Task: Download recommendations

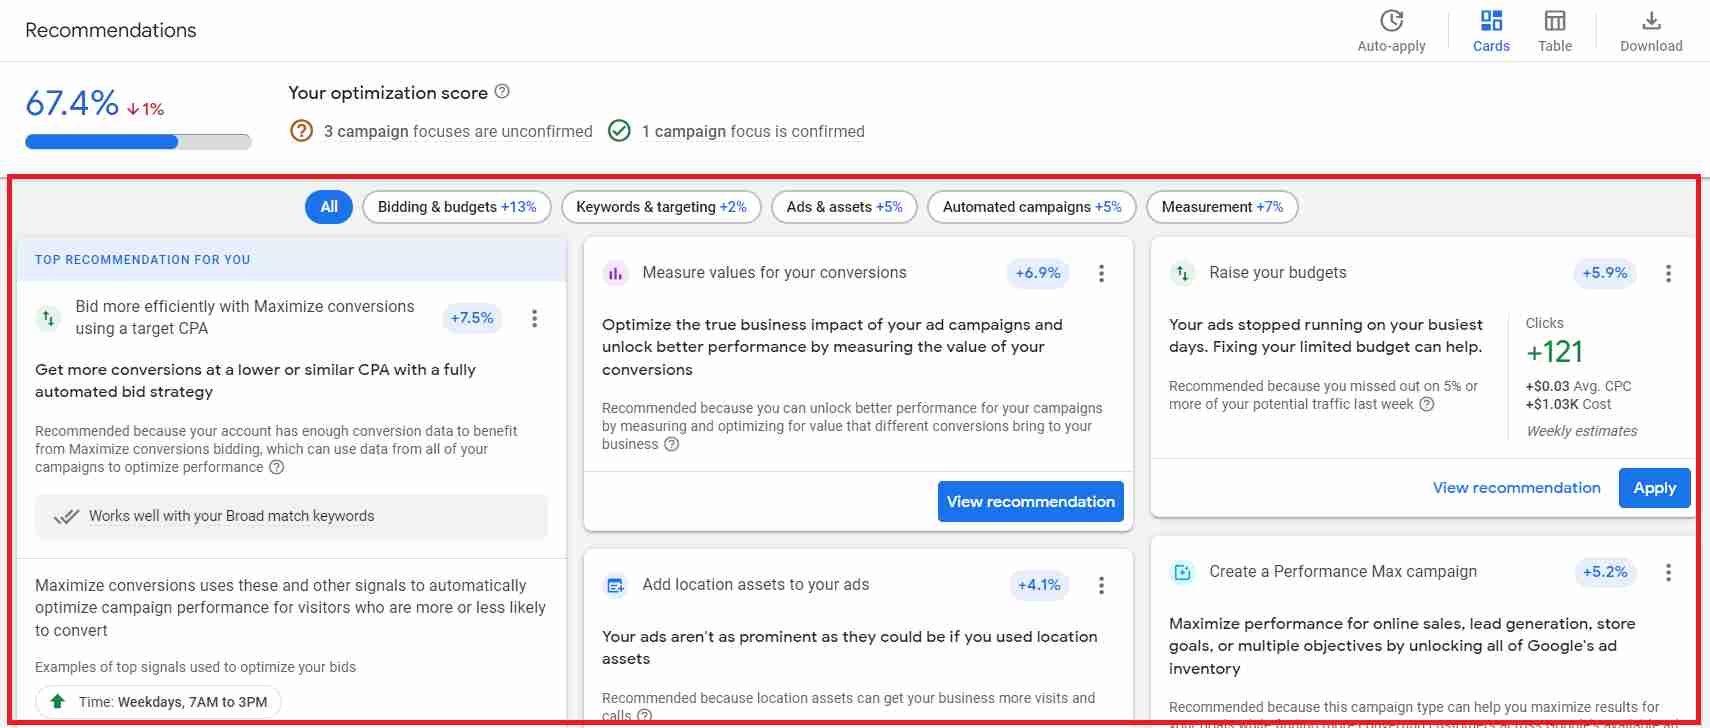Action: click(1651, 31)
